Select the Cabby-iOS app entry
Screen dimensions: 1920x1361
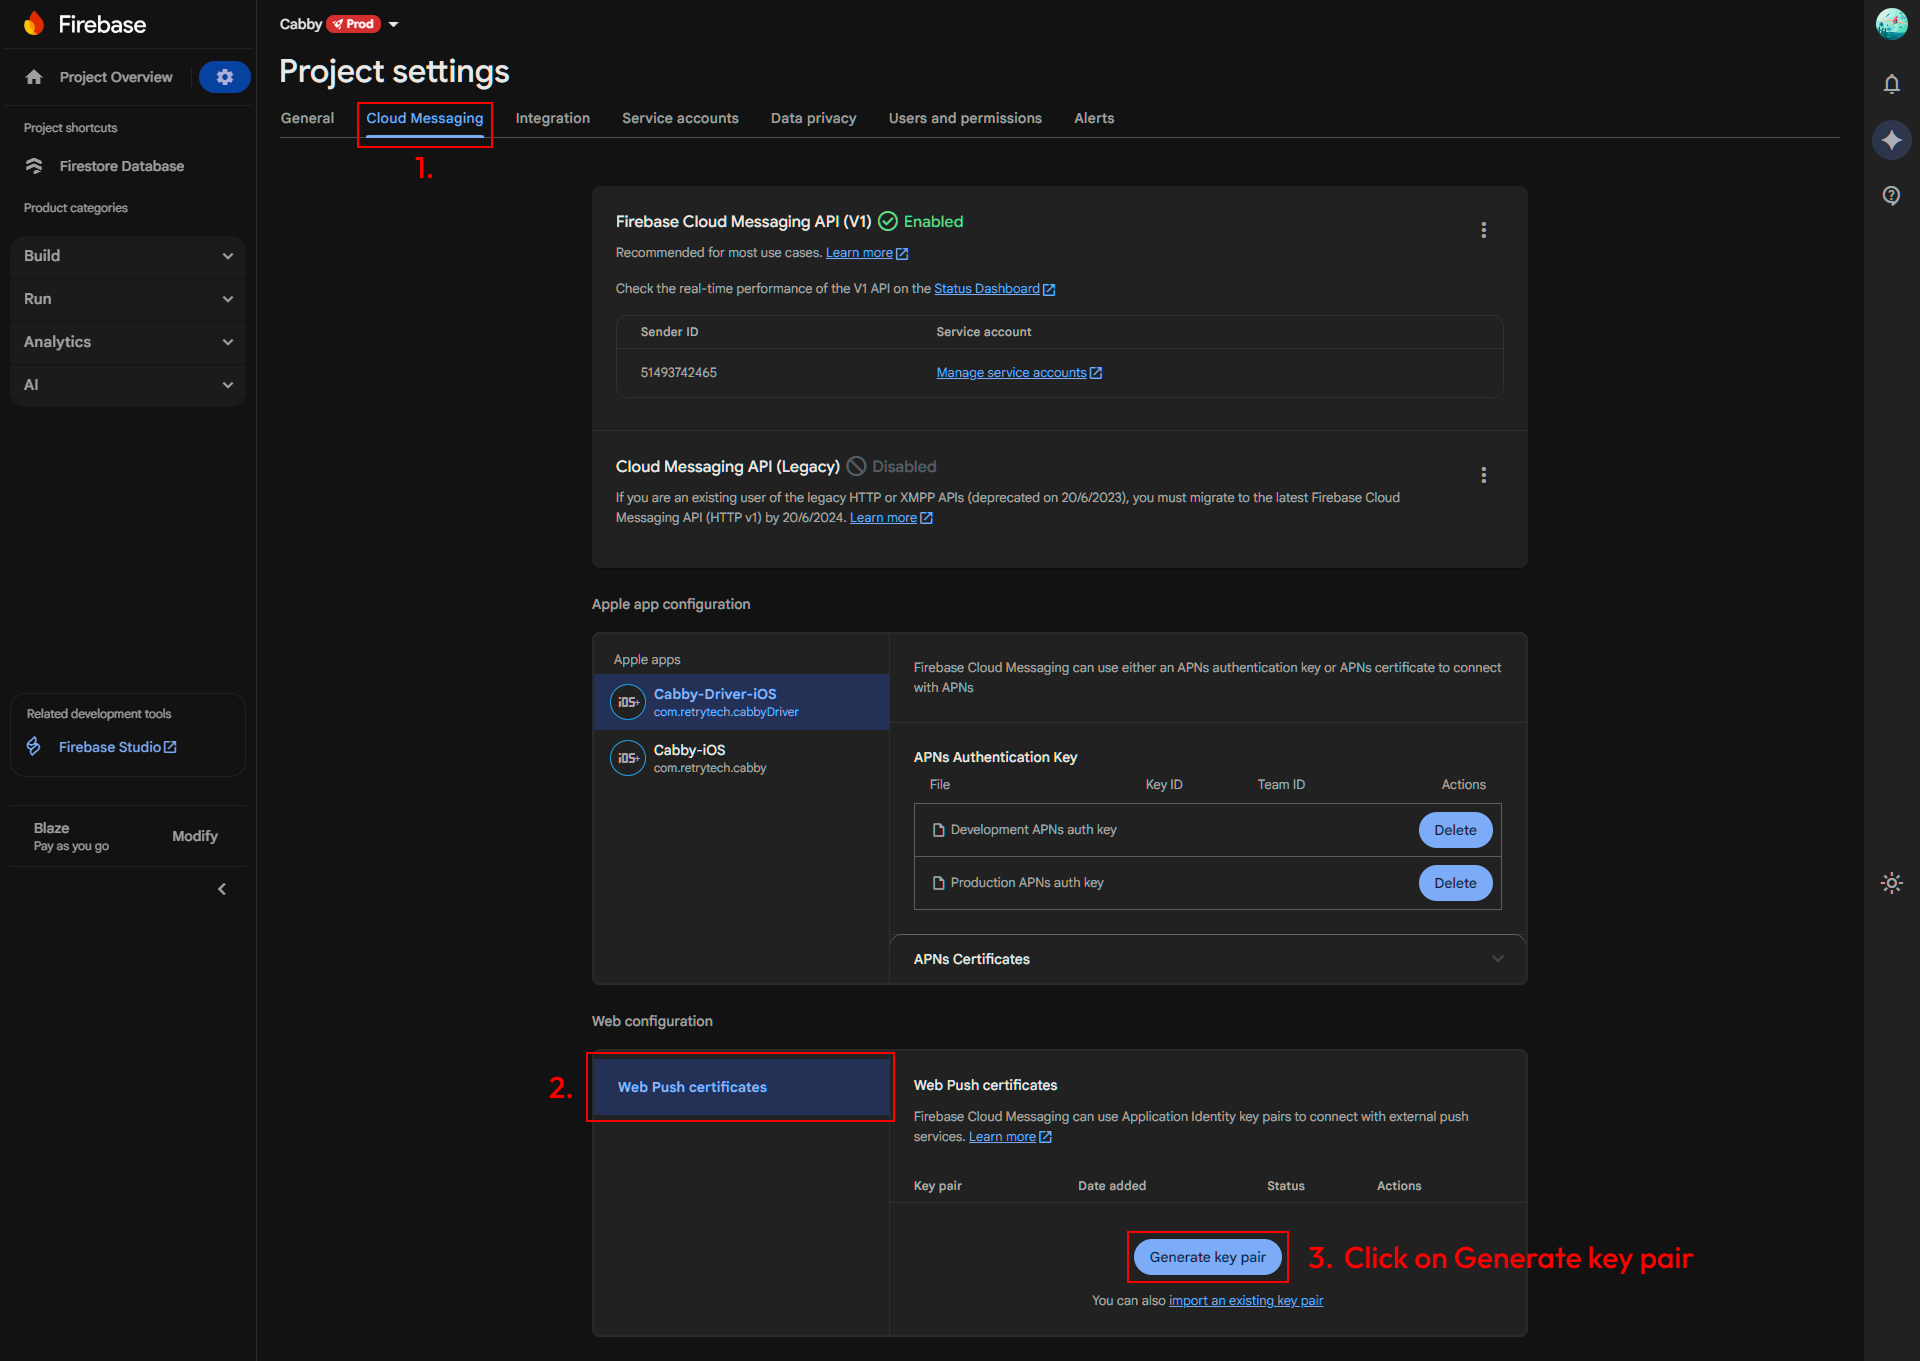point(740,757)
